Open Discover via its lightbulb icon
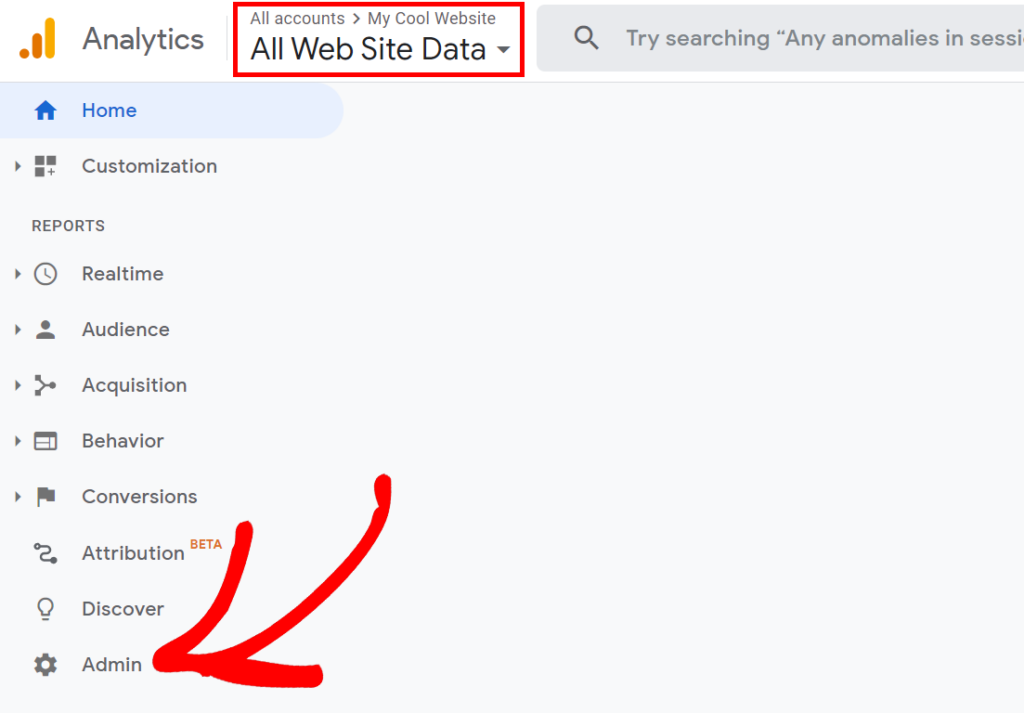1024x713 pixels. [46, 608]
